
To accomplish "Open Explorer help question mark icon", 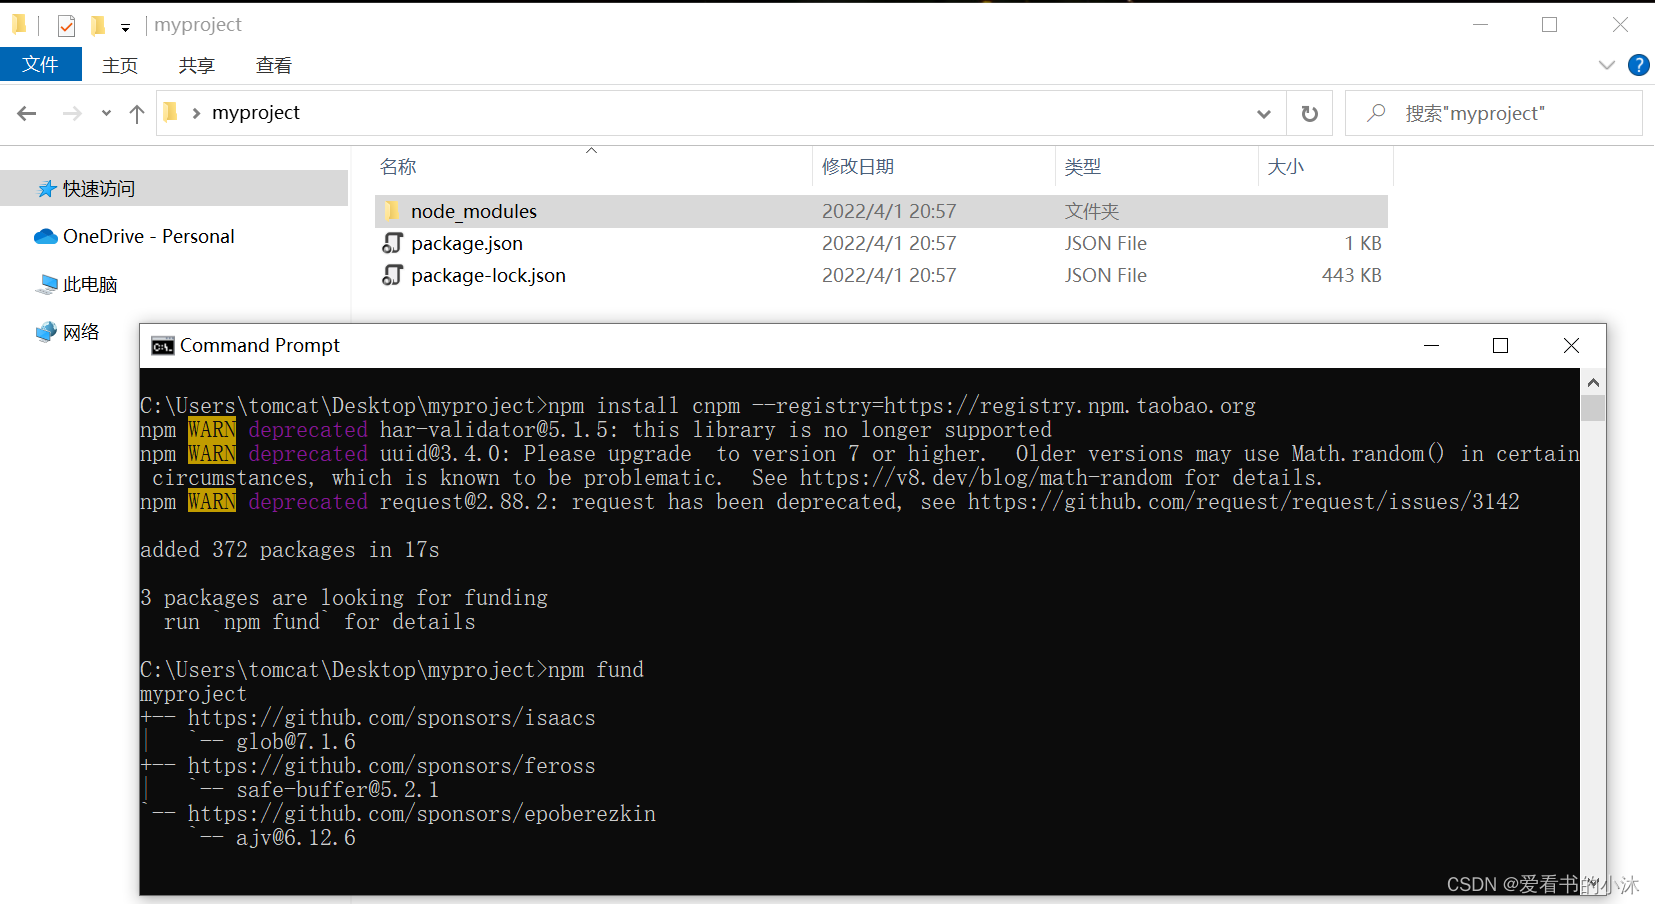I will click(x=1639, y=65).
